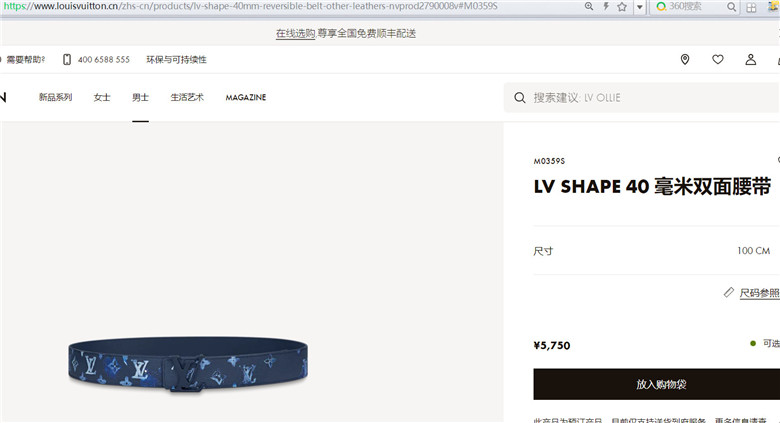The image size is (780, 423).
Task: Open the wishlist heart icon
Action: point(718,60)
